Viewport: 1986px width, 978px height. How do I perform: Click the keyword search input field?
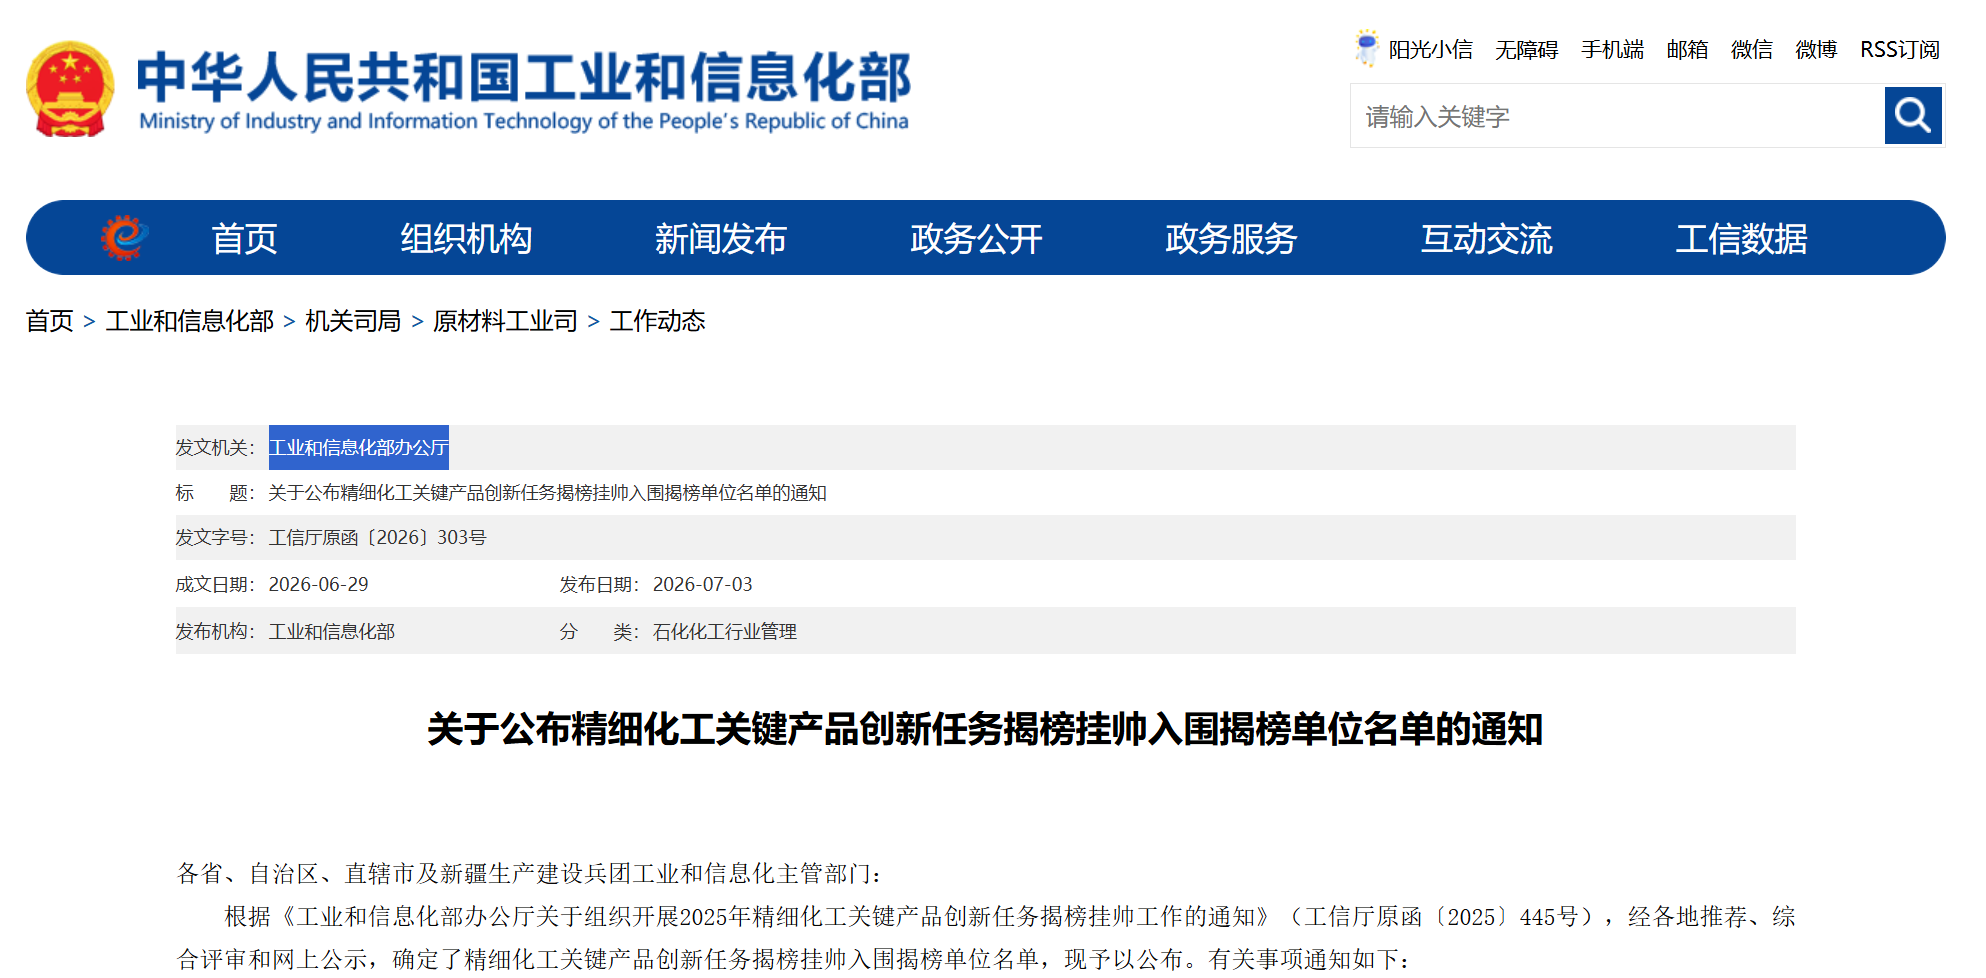click(x=1617, y=116)
